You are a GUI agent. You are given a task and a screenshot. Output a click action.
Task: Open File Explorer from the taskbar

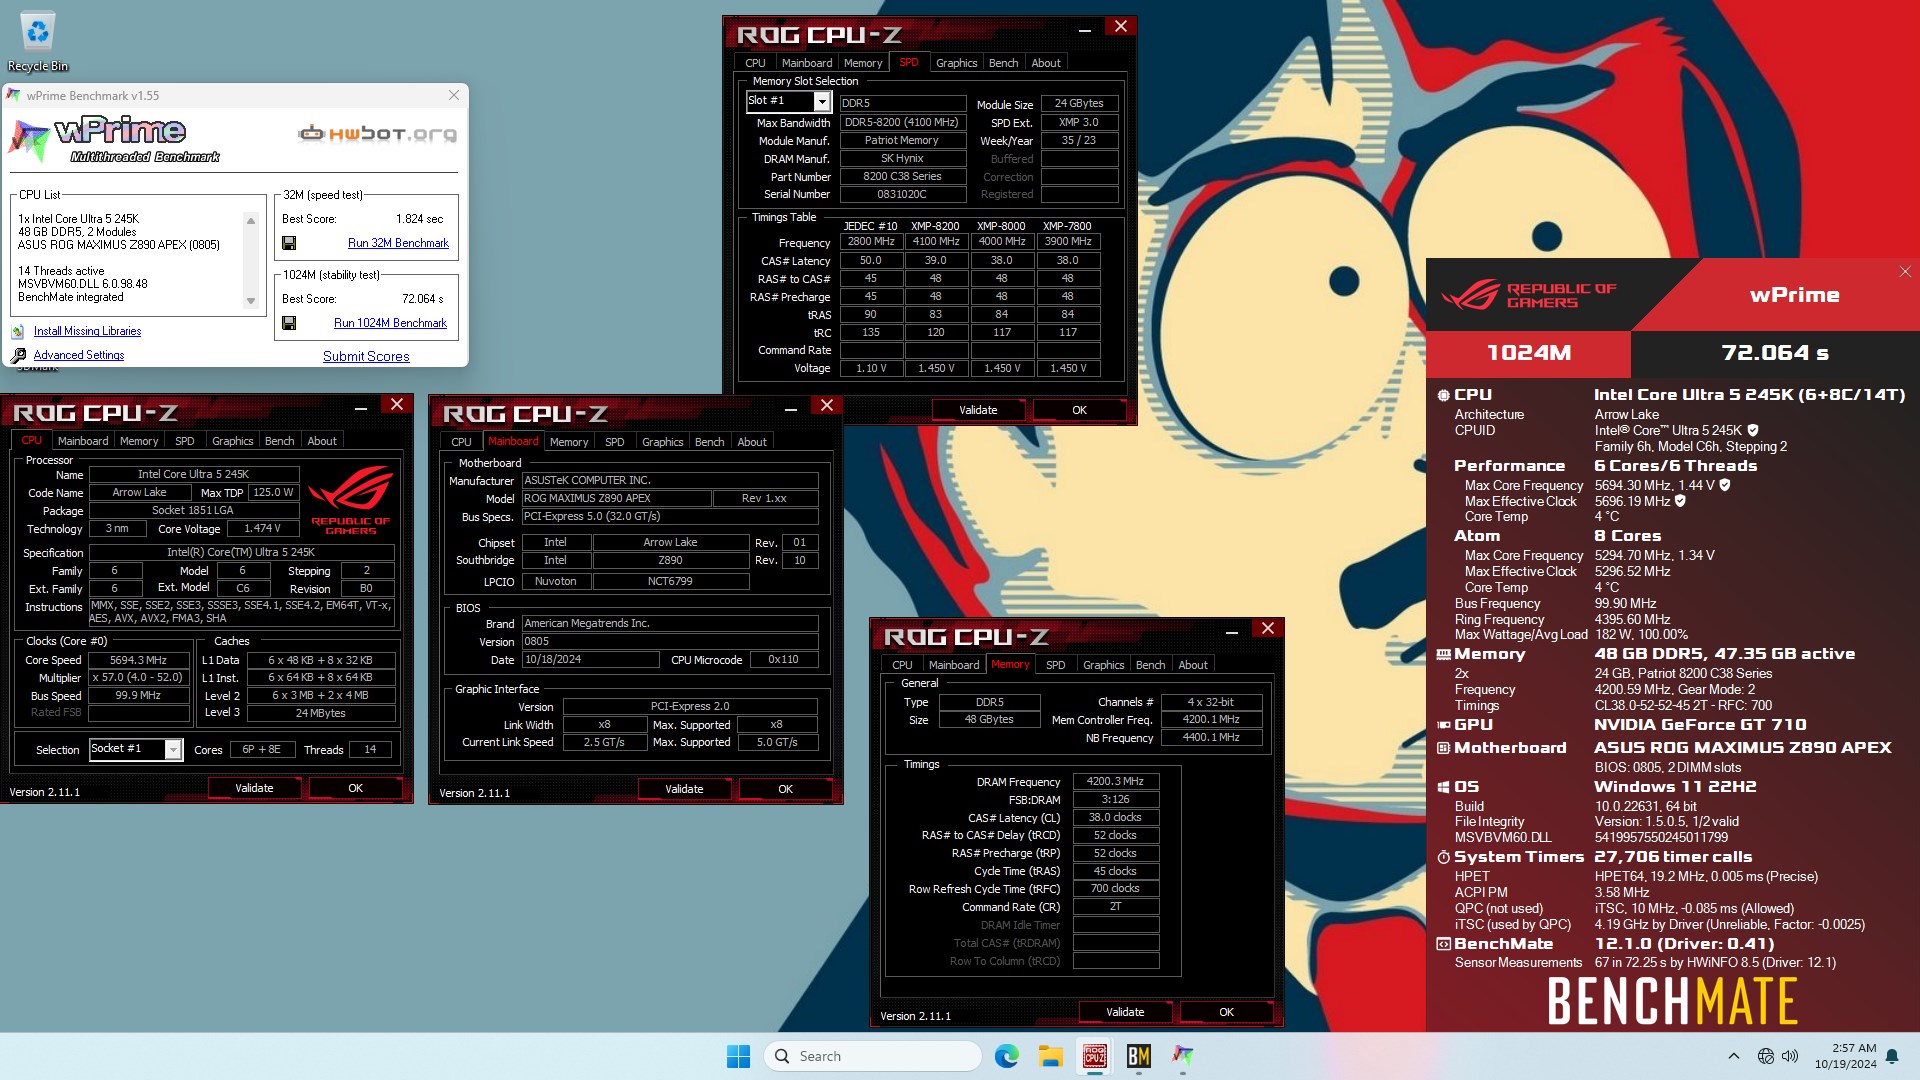click(1050, 1056)
